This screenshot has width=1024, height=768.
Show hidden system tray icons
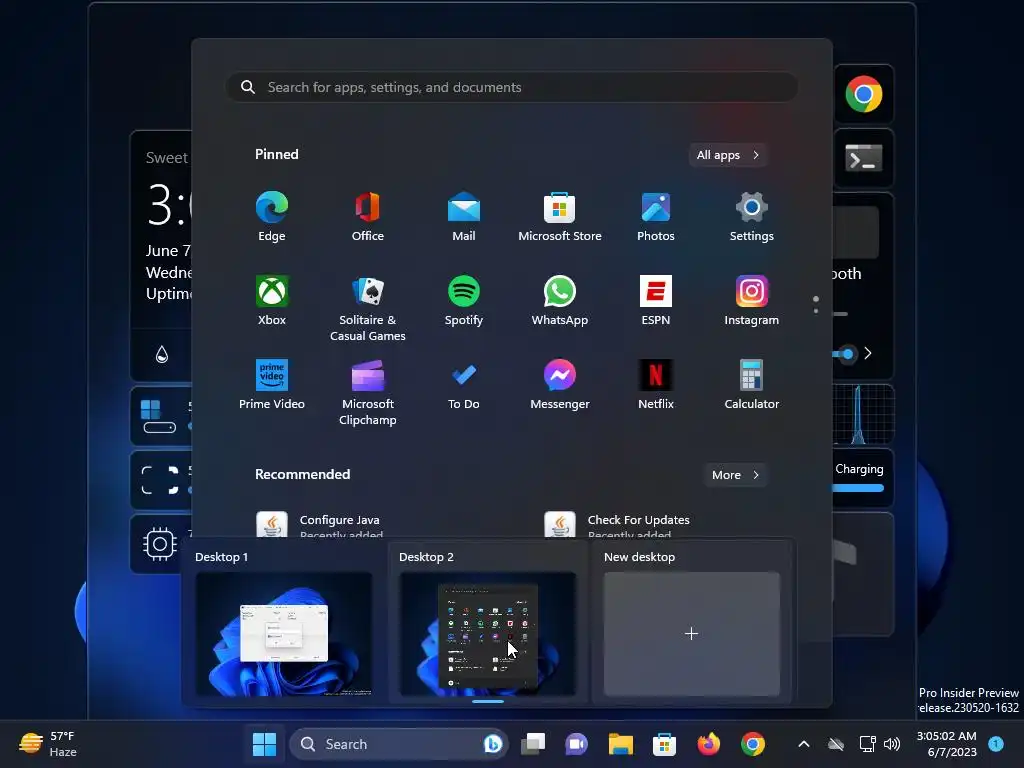804,744
